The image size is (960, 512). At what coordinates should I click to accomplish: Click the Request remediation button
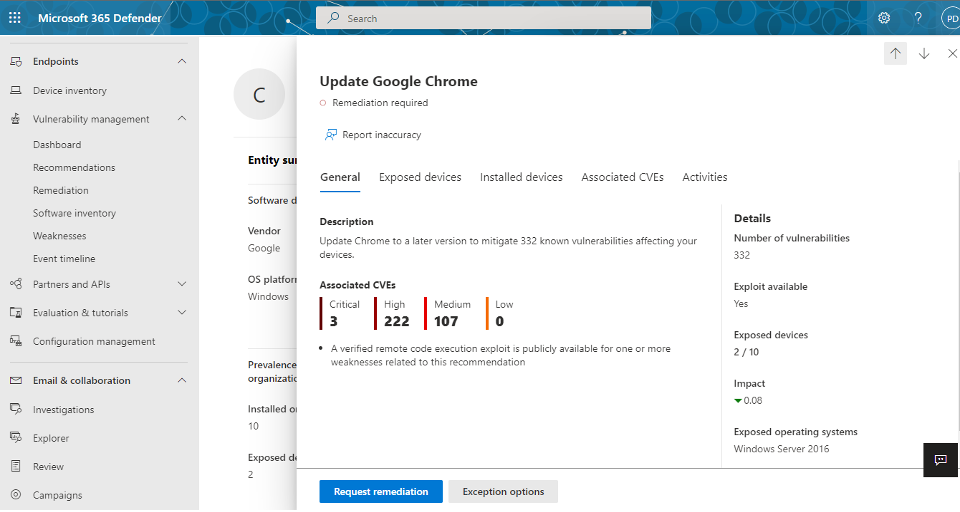point(381,492)
